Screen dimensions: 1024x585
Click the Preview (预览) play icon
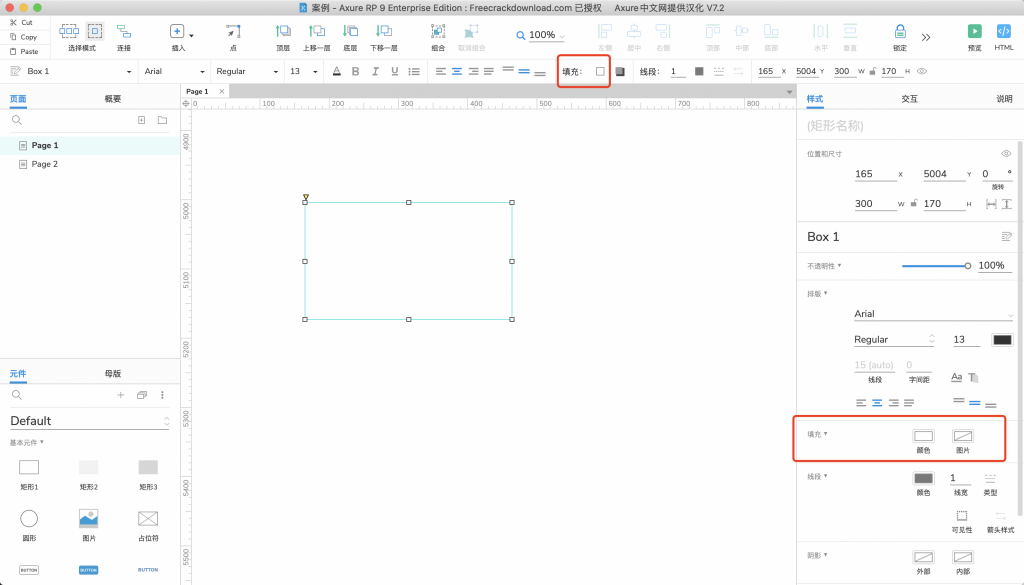pos(974,32)
